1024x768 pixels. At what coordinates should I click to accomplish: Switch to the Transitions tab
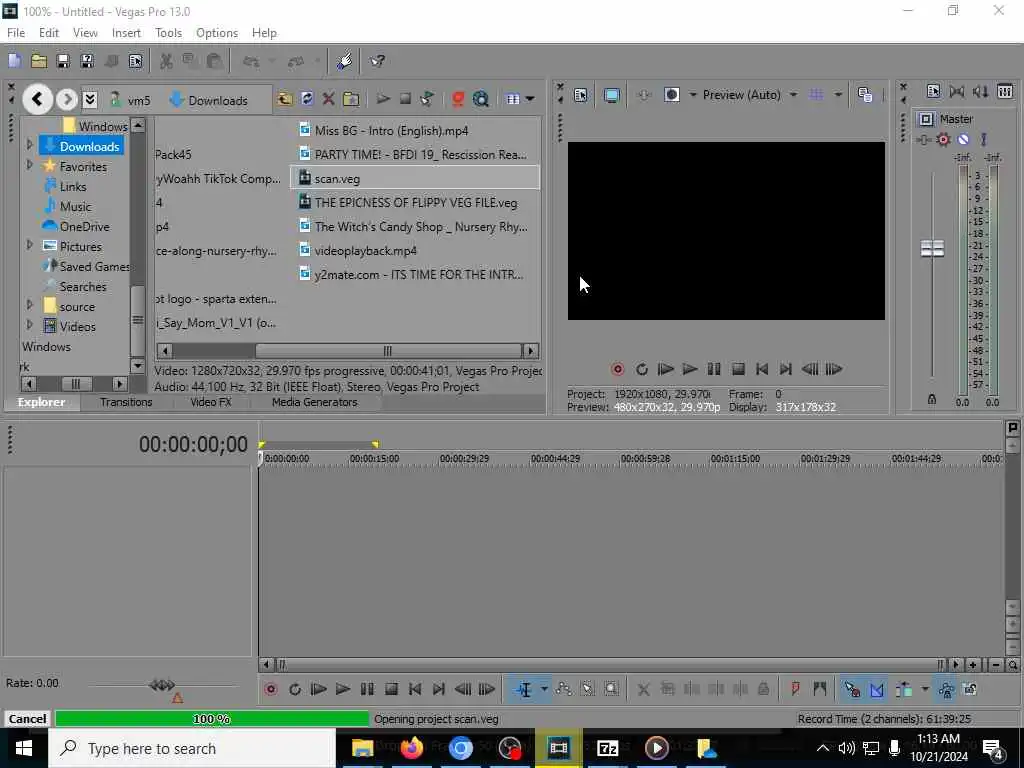tap(126, 402)
